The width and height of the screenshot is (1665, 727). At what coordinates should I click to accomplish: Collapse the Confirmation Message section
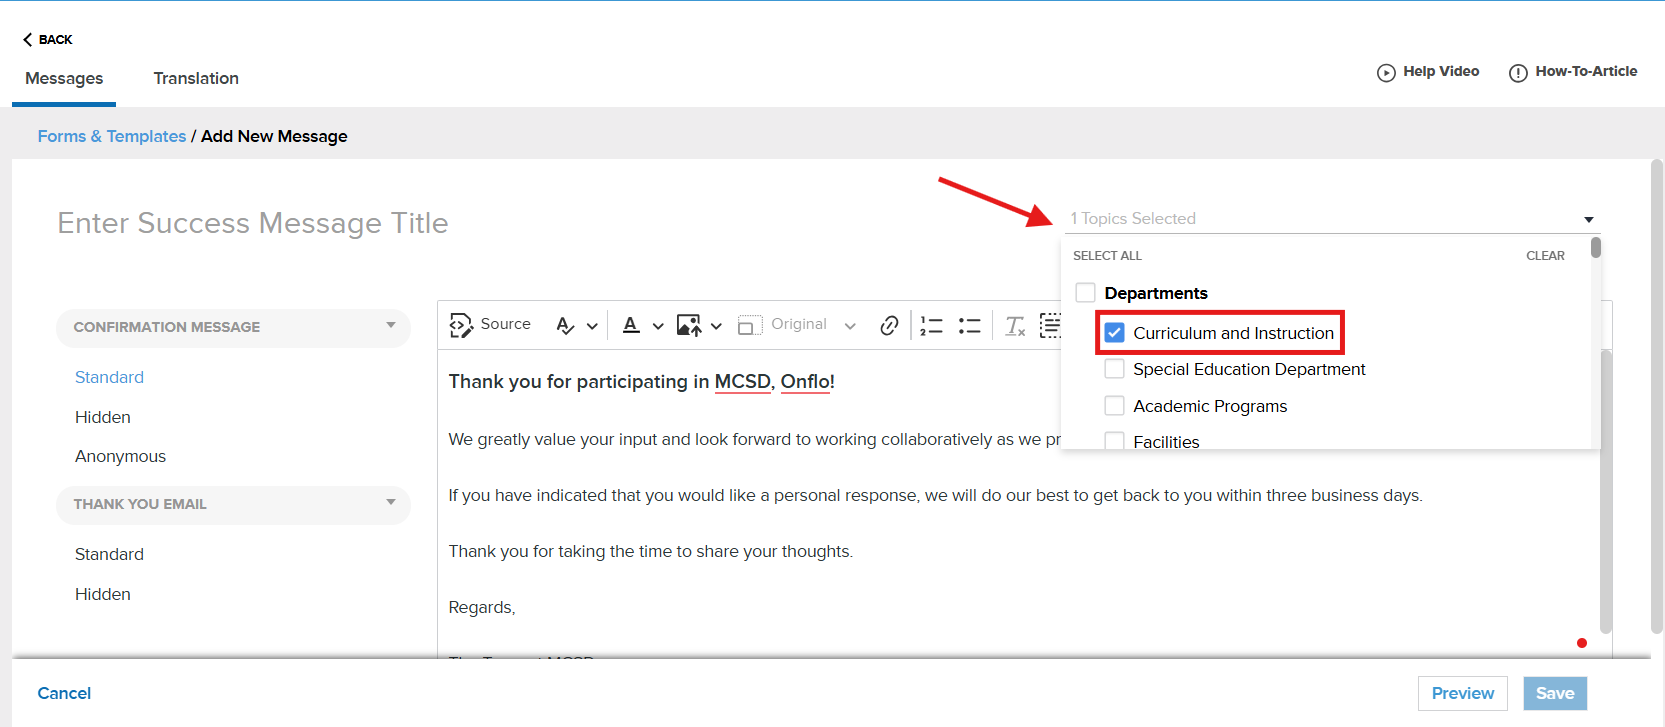390,326
